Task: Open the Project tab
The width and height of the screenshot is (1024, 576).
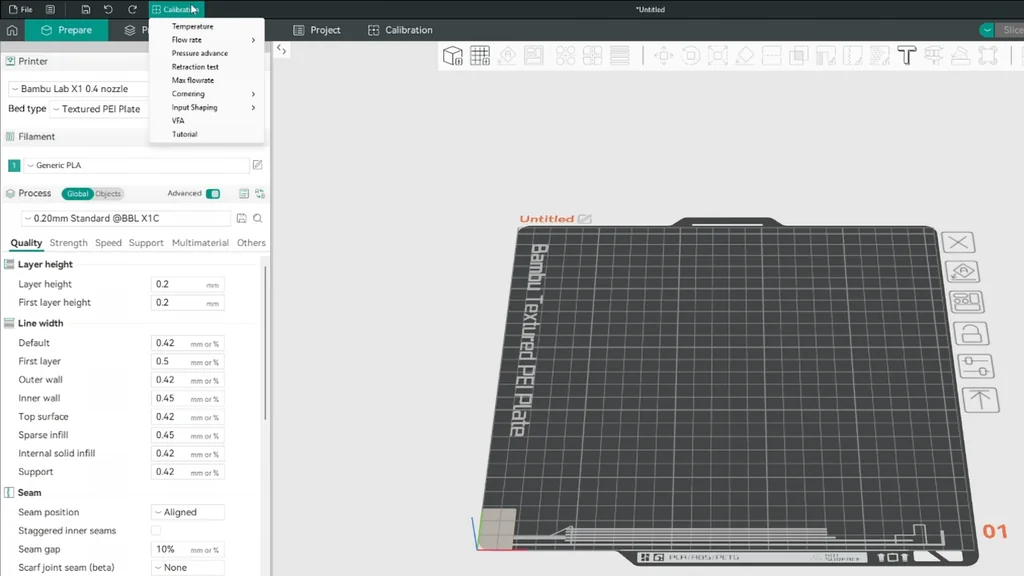Action: point(317,30)
